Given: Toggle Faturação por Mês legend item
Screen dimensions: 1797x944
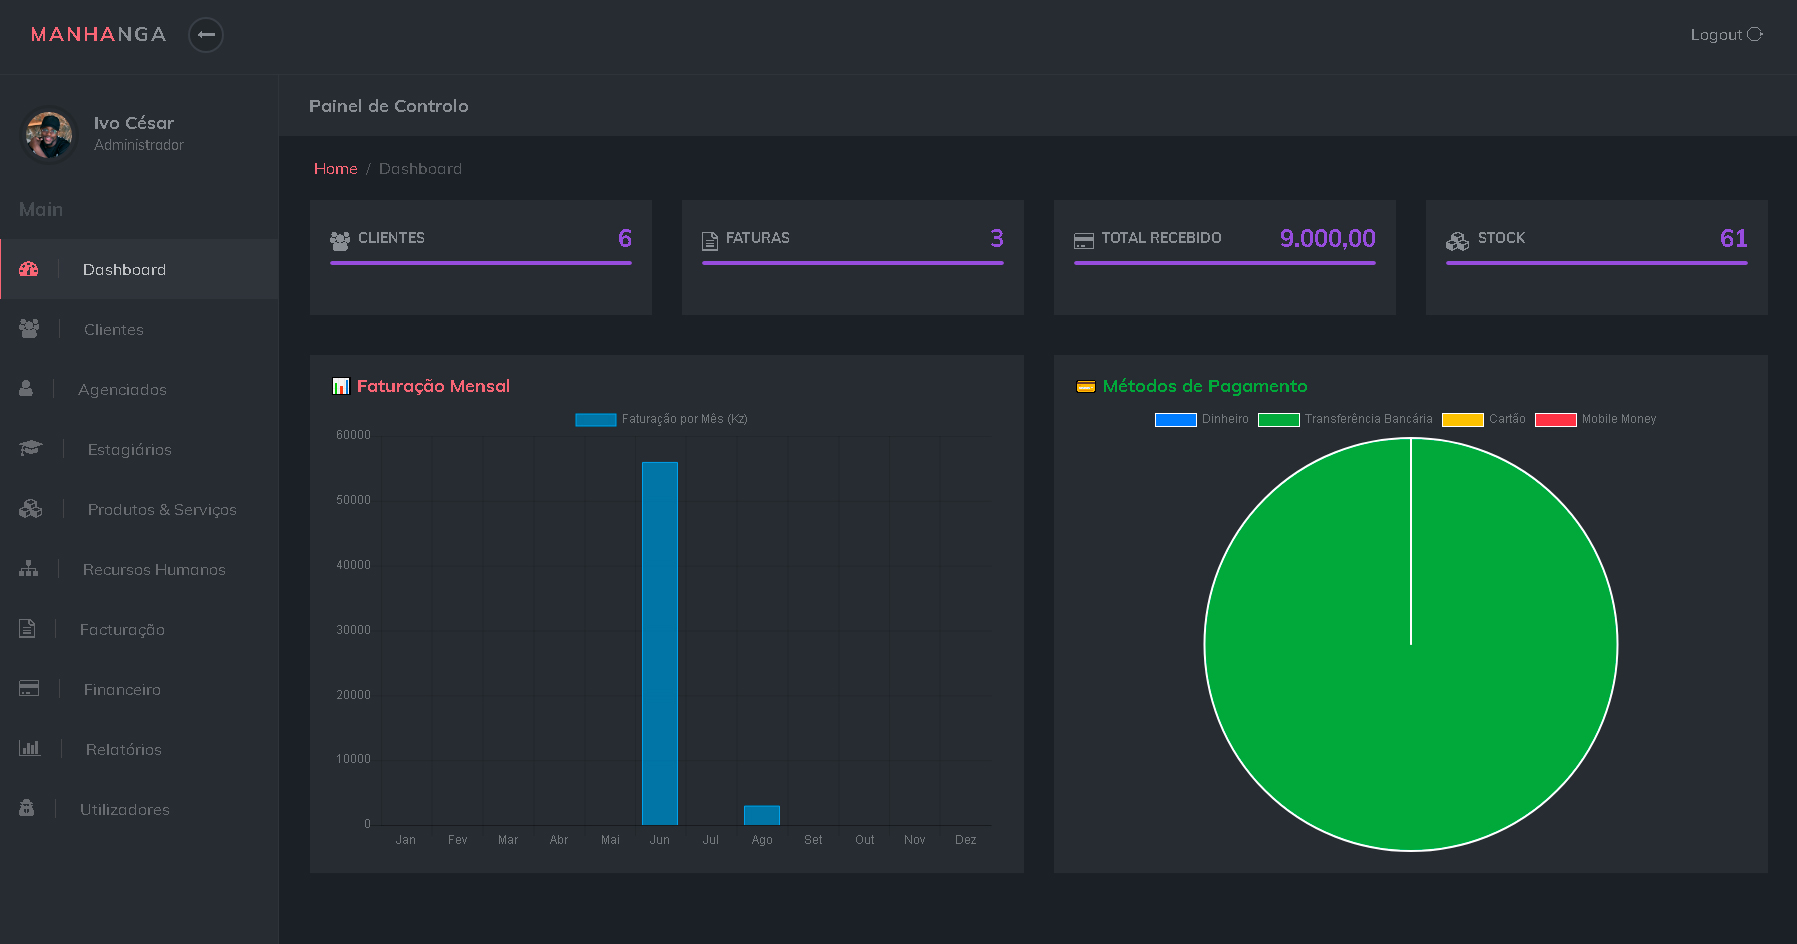Looking at the screenshot, I should [x=661, y=419].
